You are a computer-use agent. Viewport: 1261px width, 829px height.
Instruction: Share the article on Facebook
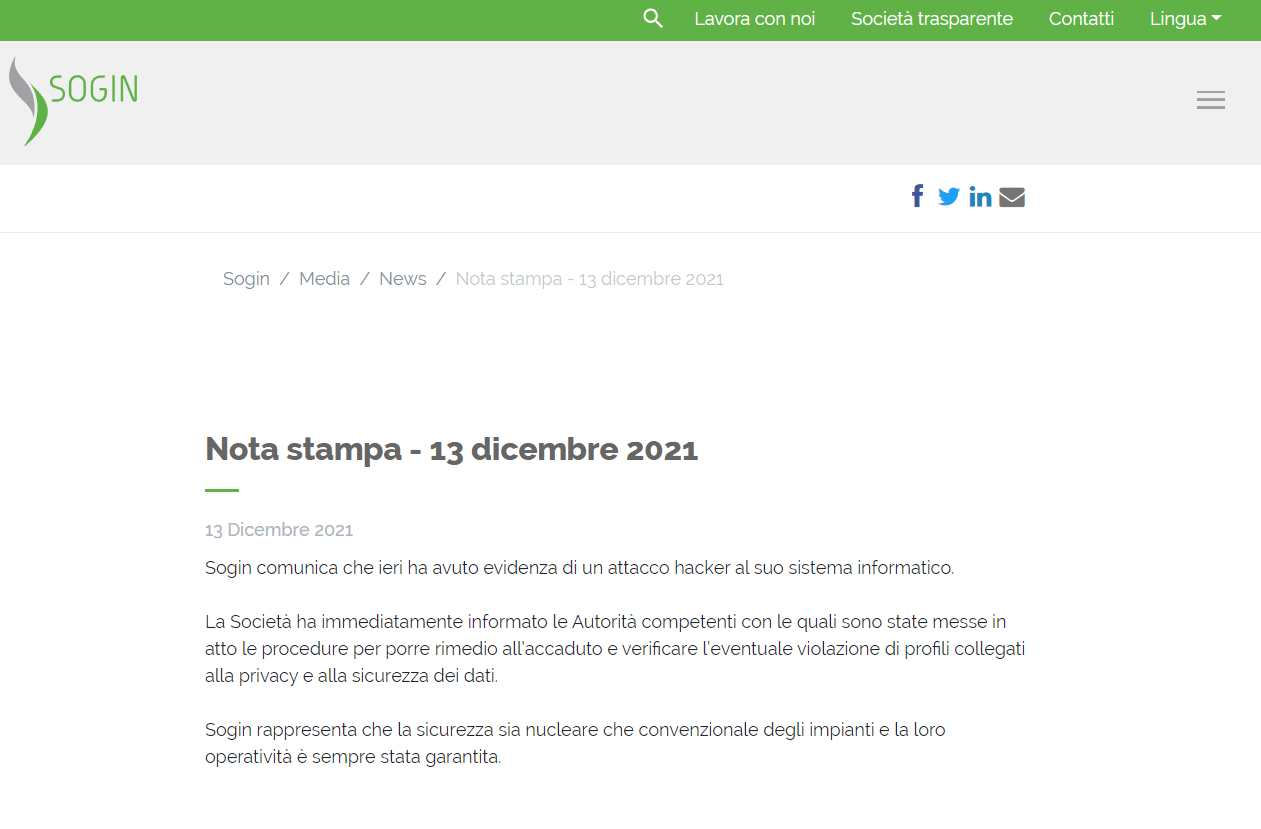(x=917, y=196)
